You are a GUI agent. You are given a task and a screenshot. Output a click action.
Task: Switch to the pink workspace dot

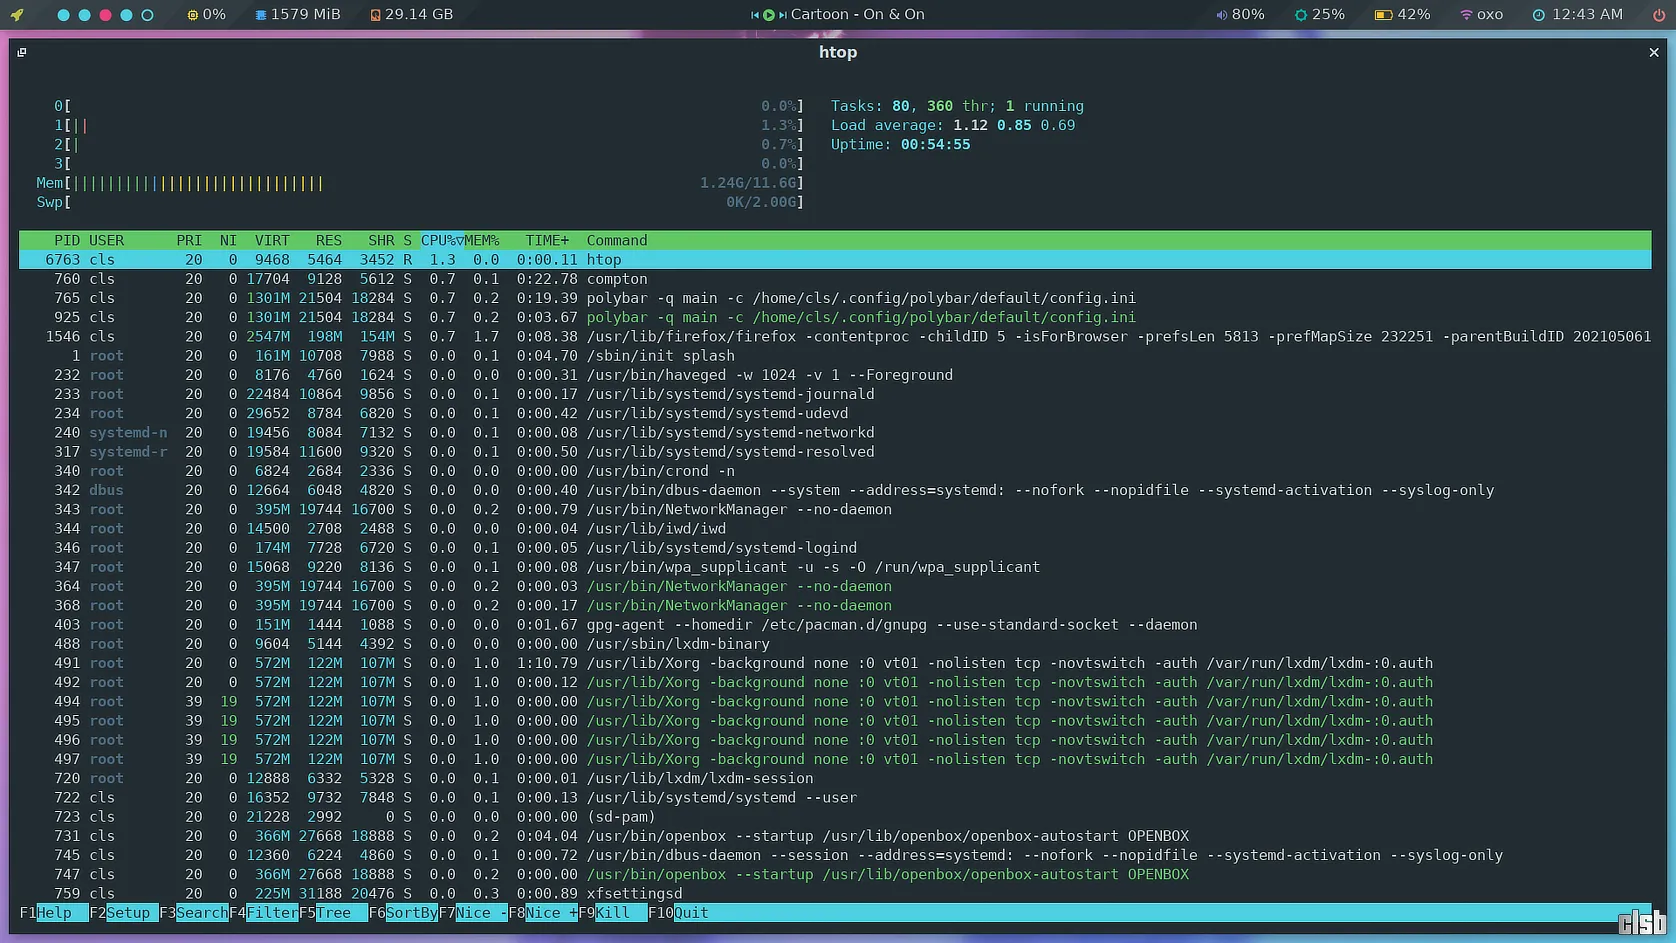pos(105,15)
